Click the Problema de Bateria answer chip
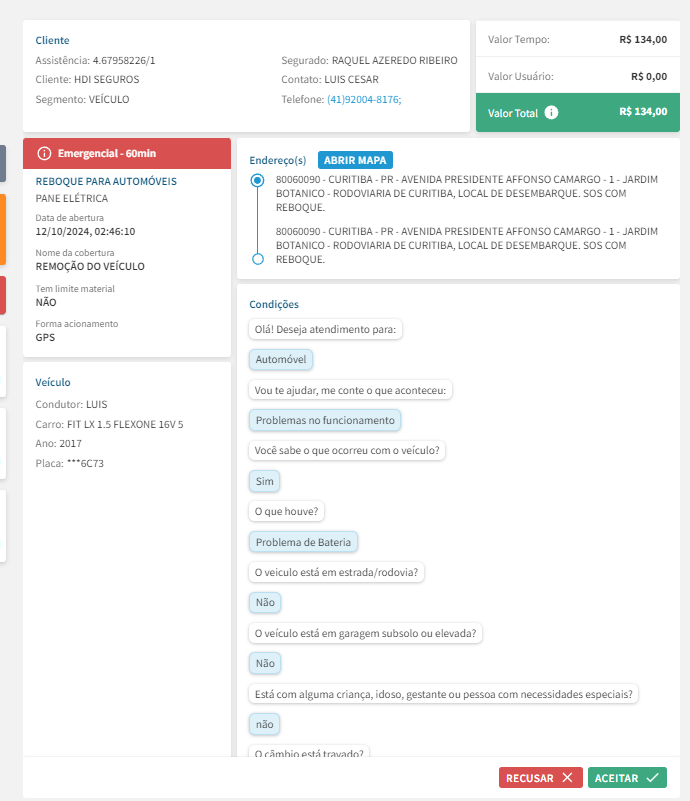The image size is (690, 801). (x=303, y=542)
